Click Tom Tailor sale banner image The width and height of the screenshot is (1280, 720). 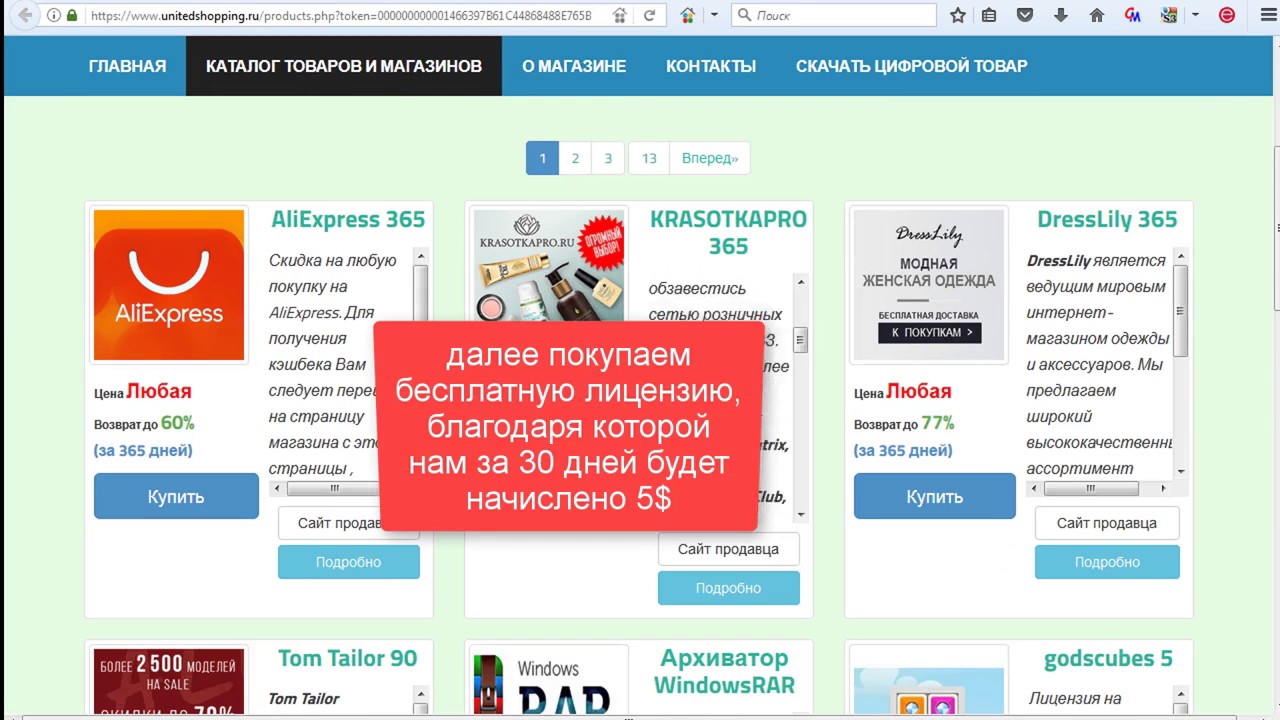point(169,683)
